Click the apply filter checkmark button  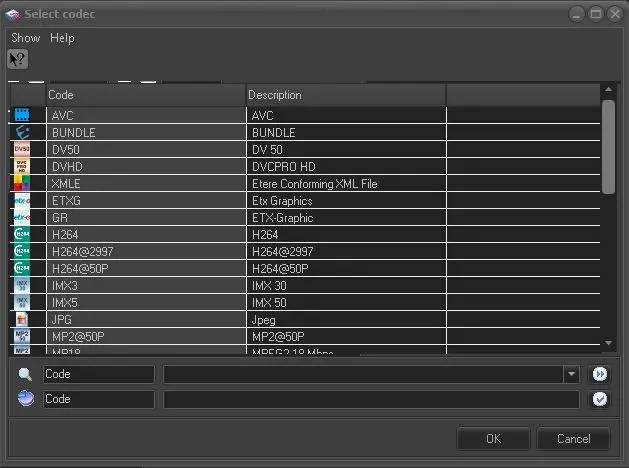600,399
